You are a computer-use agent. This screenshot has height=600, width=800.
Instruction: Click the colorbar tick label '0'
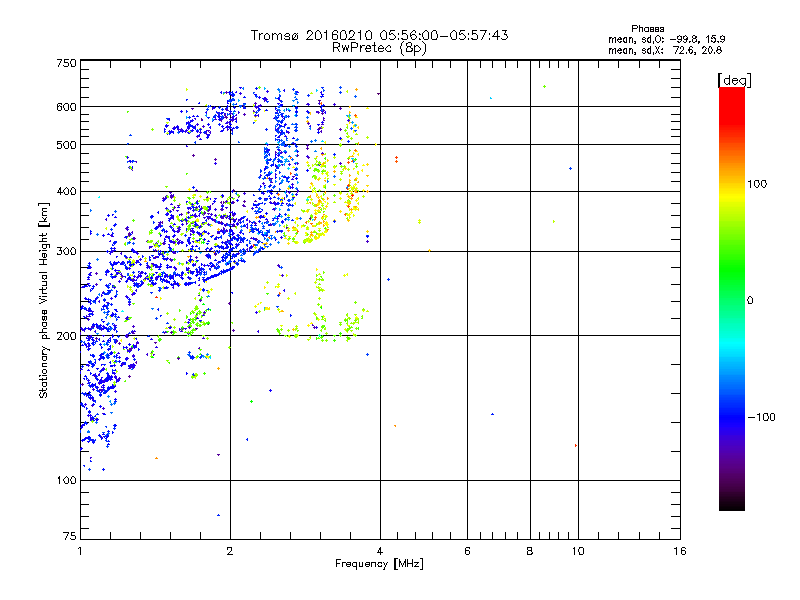pyautogui.click(x=750, y=301)
